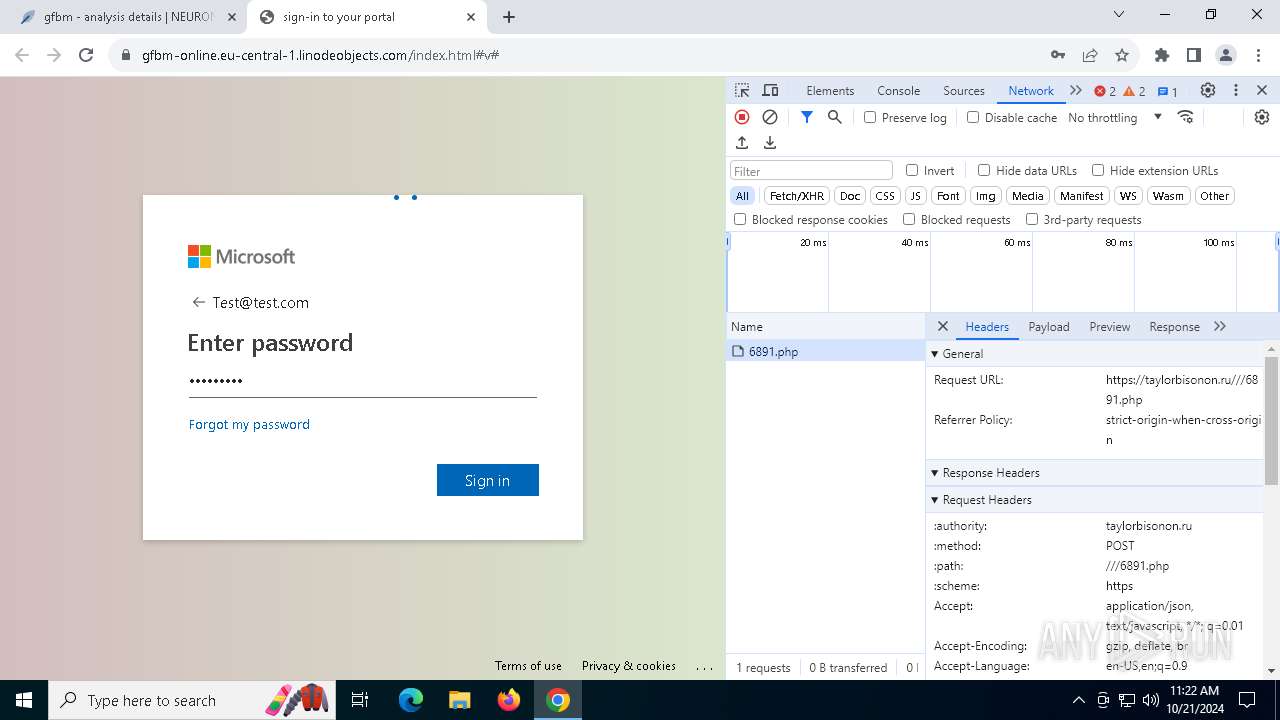Close the request details pane
Screen dimensions: 1280x720
coord(942,326)
